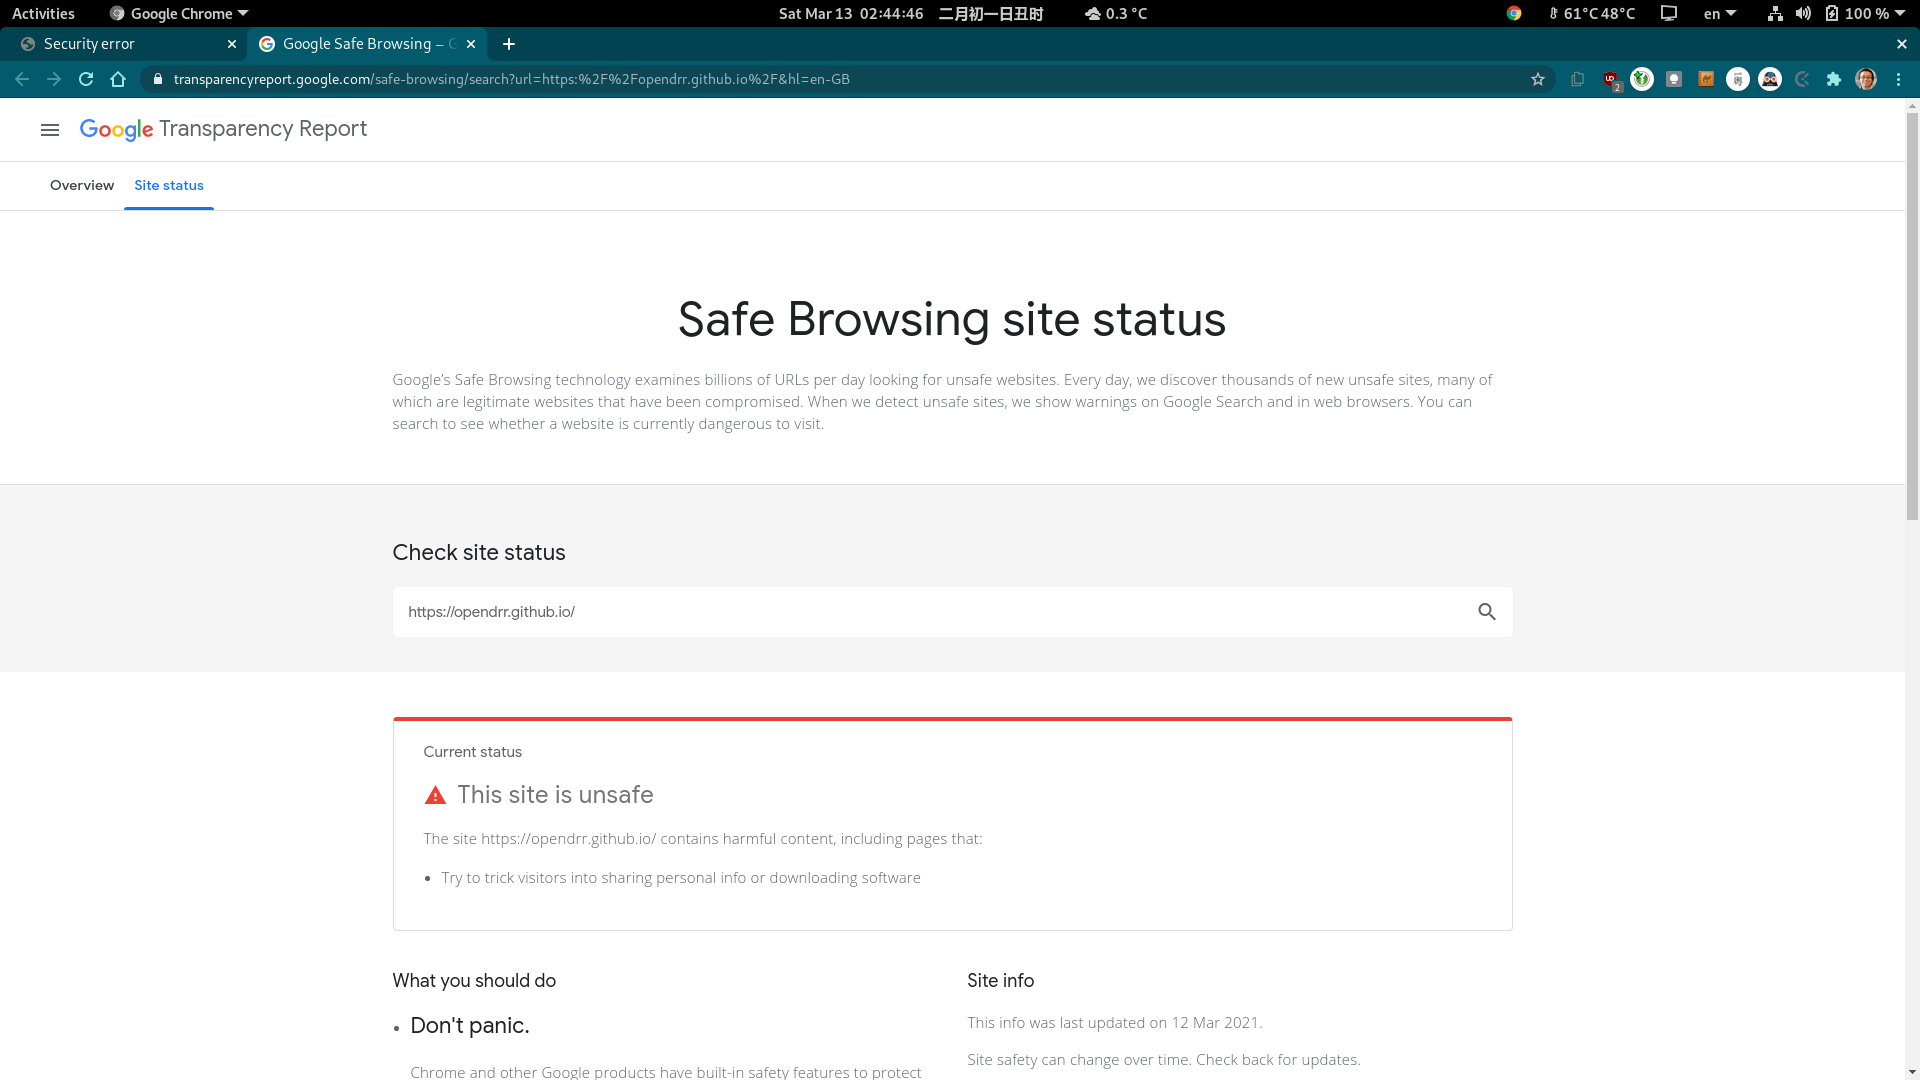Open the green circular extension icon
Screen dimensions: 1920x1080
[1642, 79]
